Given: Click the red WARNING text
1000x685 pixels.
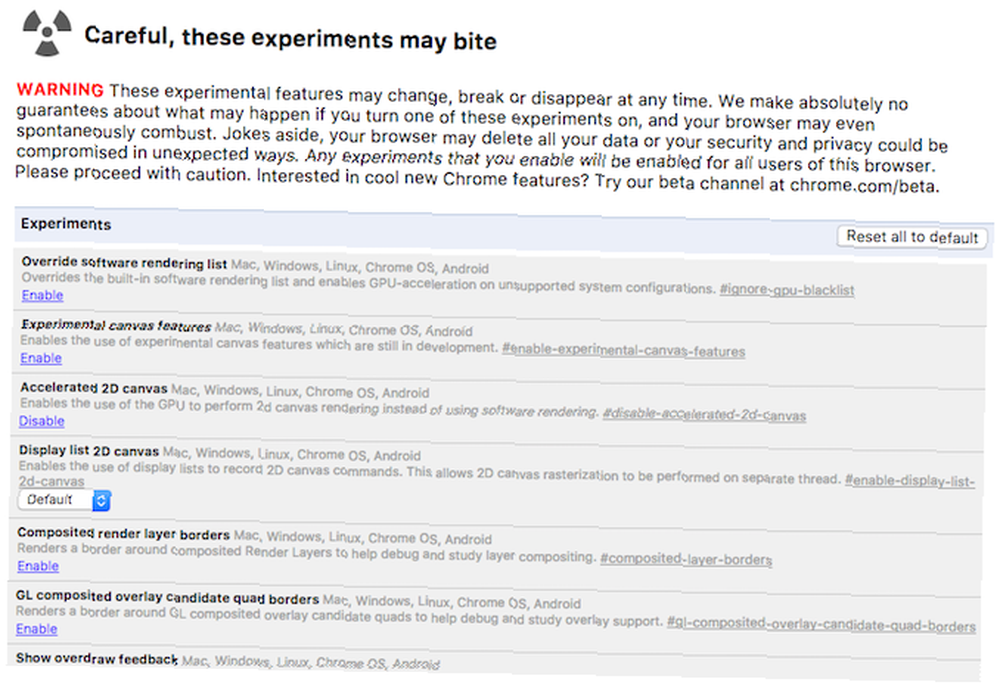Looking at the screenshot, I should pyautogui.click(x=60, y=89).
